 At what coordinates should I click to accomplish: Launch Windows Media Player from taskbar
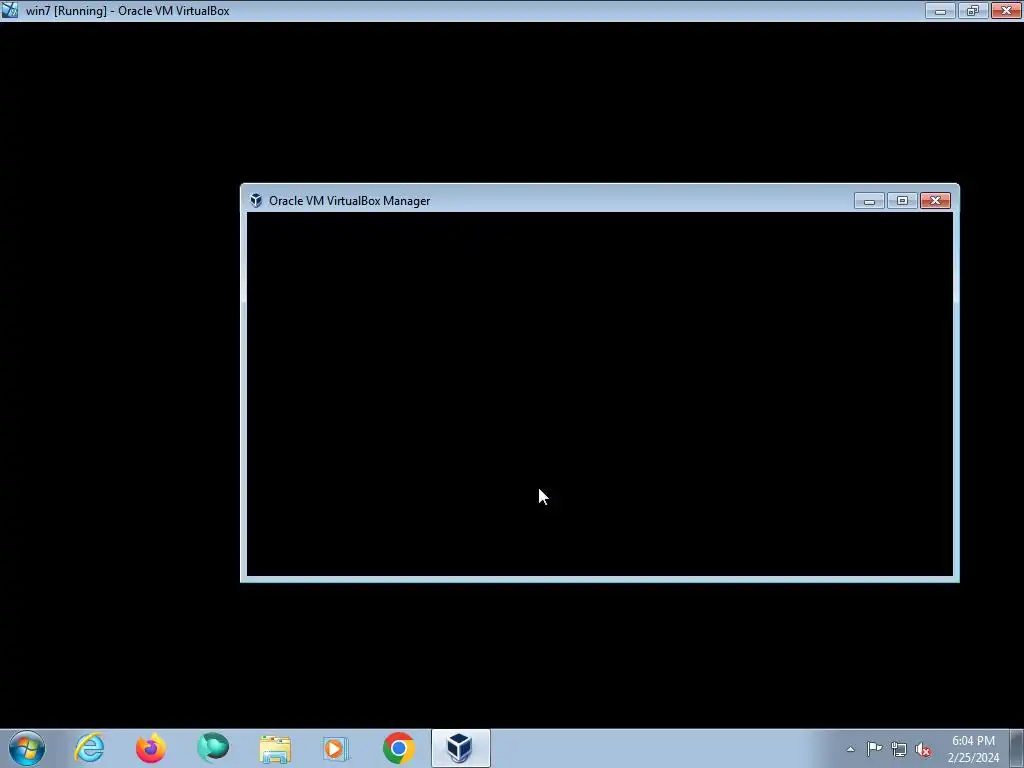pos(336,748)
